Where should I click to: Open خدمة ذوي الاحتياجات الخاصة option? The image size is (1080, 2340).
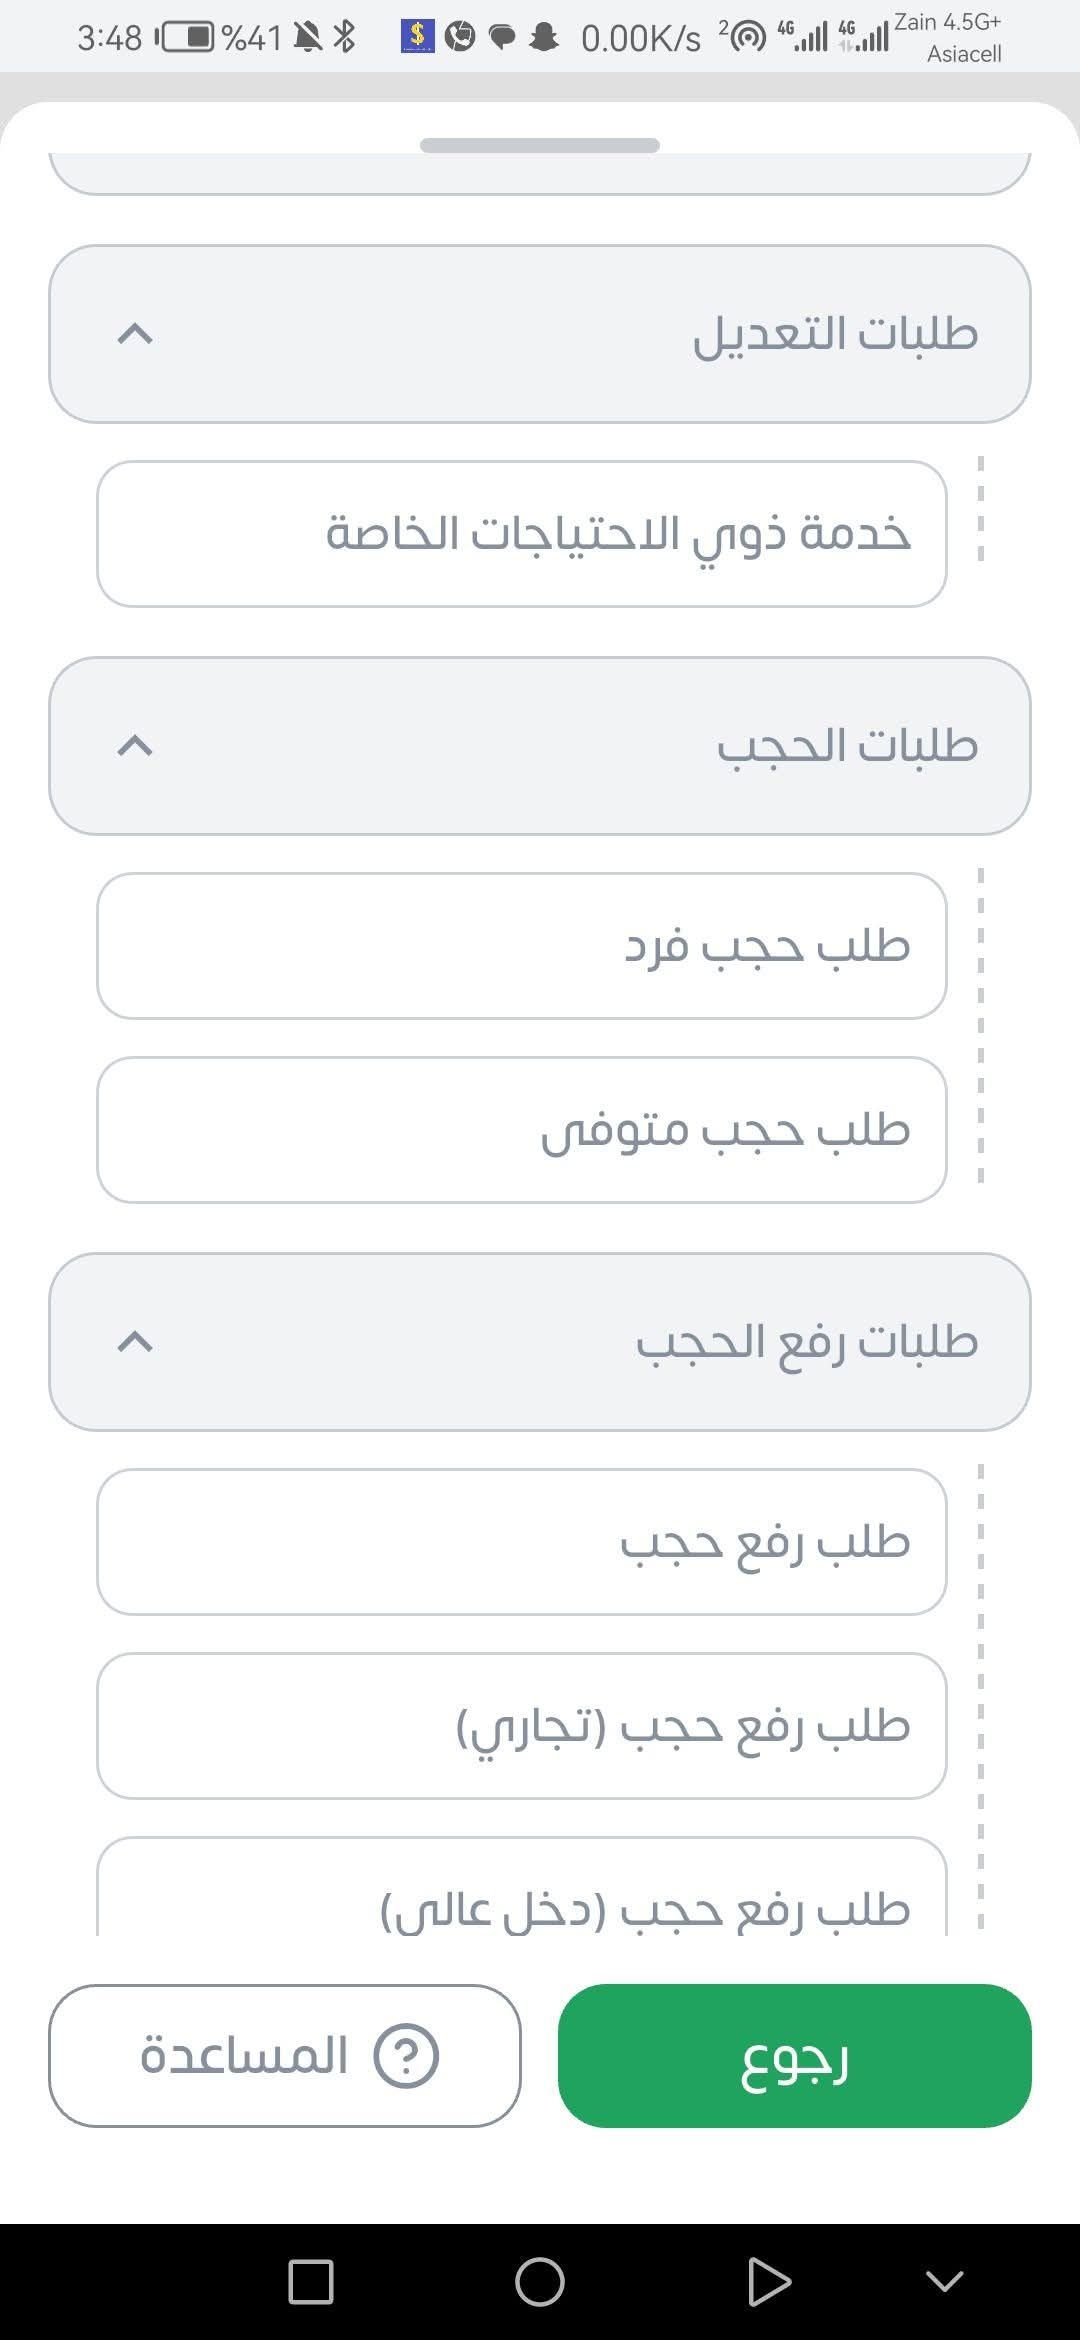[521, 534]
